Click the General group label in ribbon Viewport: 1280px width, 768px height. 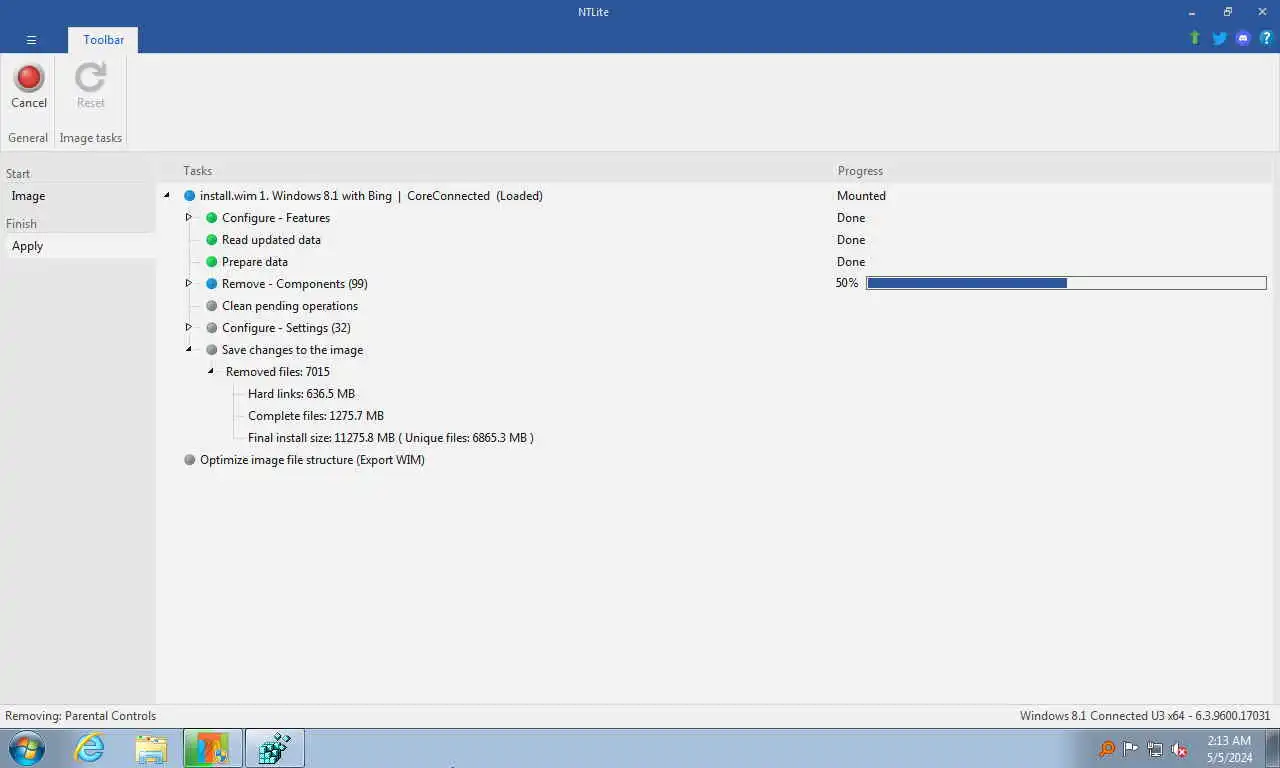[x=28, y=138]
